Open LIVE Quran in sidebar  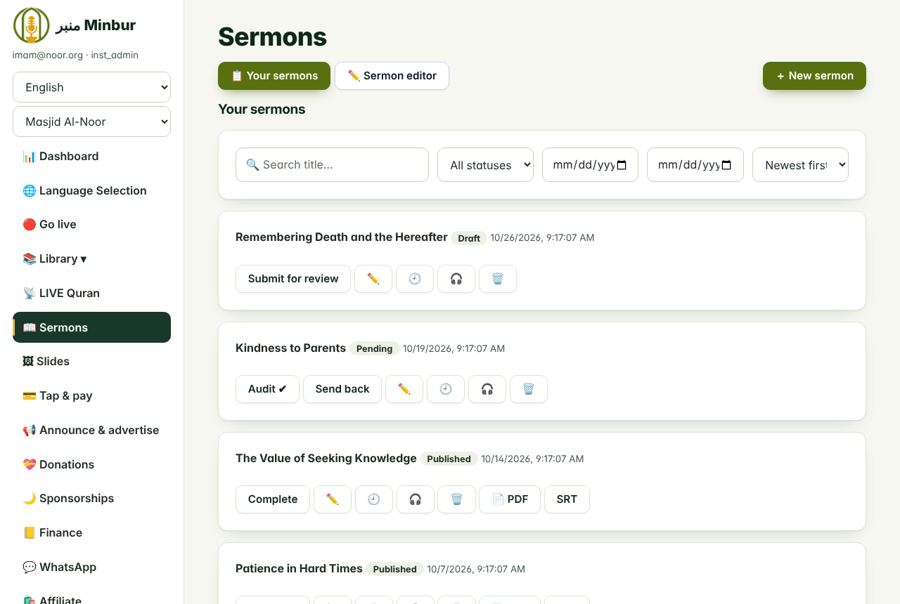coord(92,293)
